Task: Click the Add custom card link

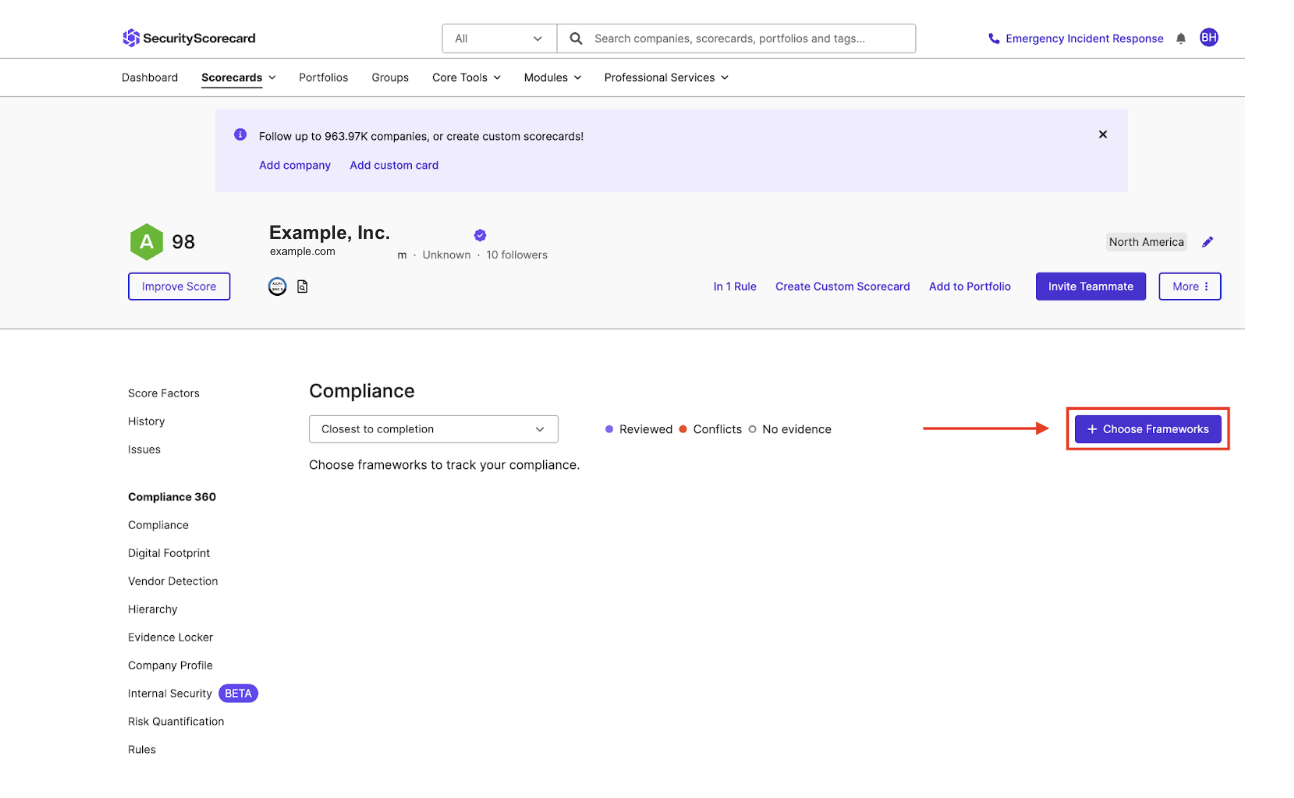Action: pyautogui.click(x=394, y=165)
